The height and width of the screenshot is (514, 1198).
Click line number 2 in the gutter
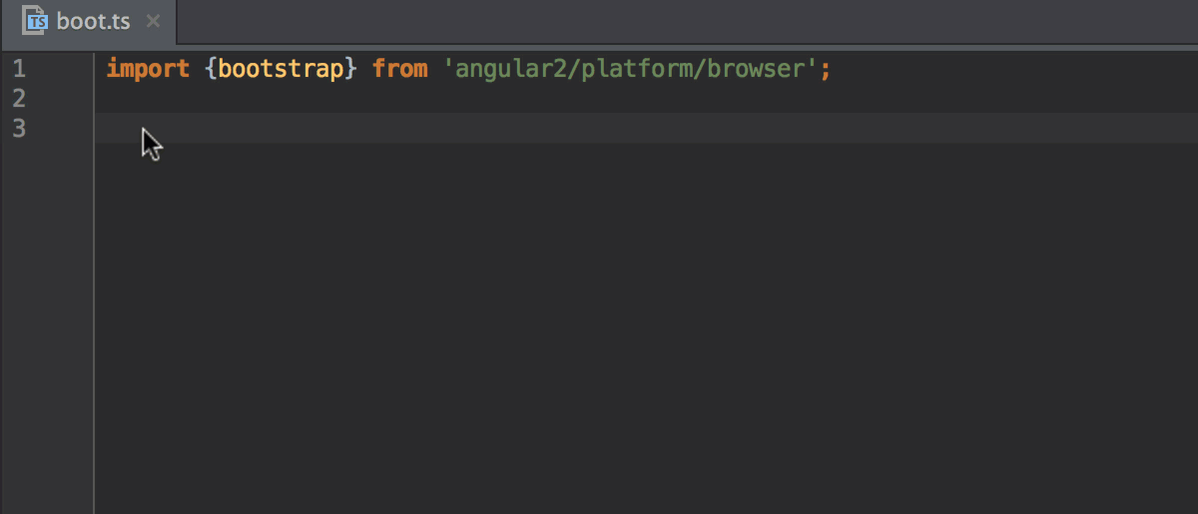point(20,99)
